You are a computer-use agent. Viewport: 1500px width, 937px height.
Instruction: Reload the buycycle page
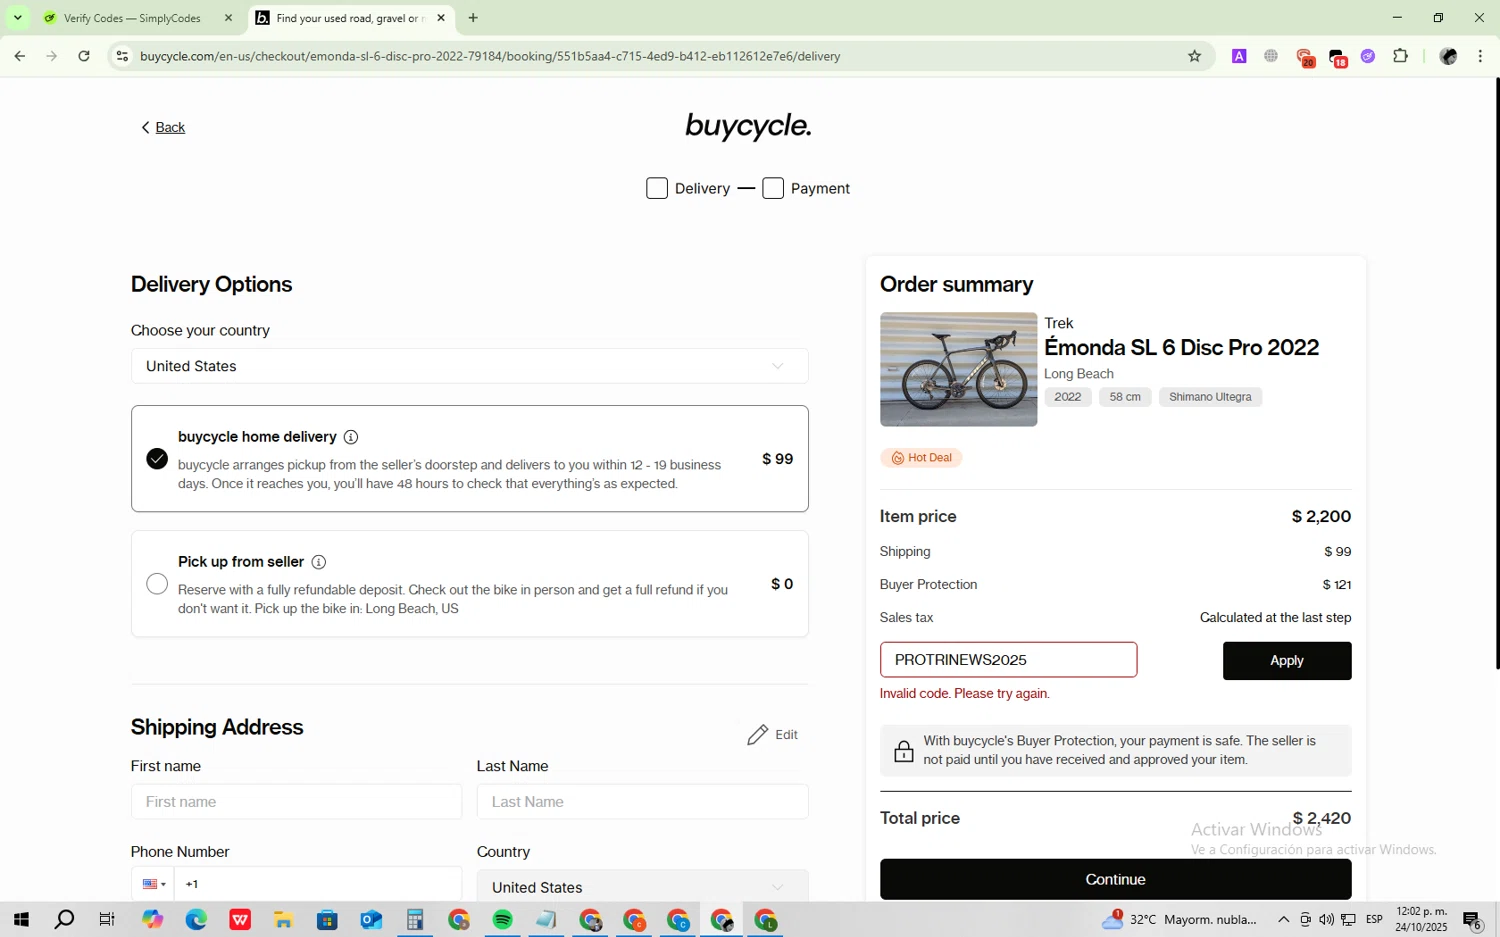click(x=84, y=56)
